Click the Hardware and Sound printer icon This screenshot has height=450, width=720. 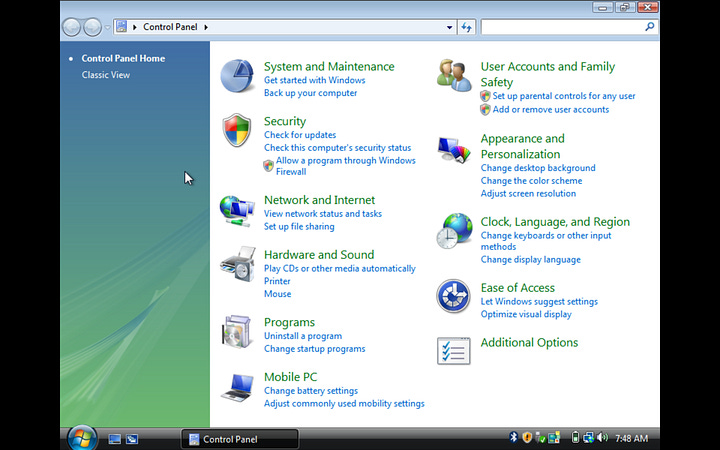click(237, 264)
